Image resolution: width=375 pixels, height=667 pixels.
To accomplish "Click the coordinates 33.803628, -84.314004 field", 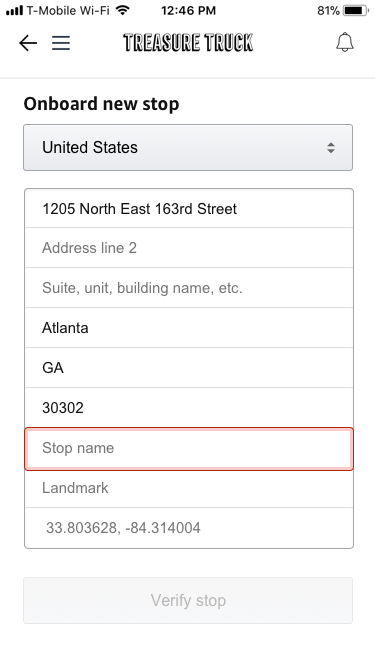I will [x=189, y=528].
